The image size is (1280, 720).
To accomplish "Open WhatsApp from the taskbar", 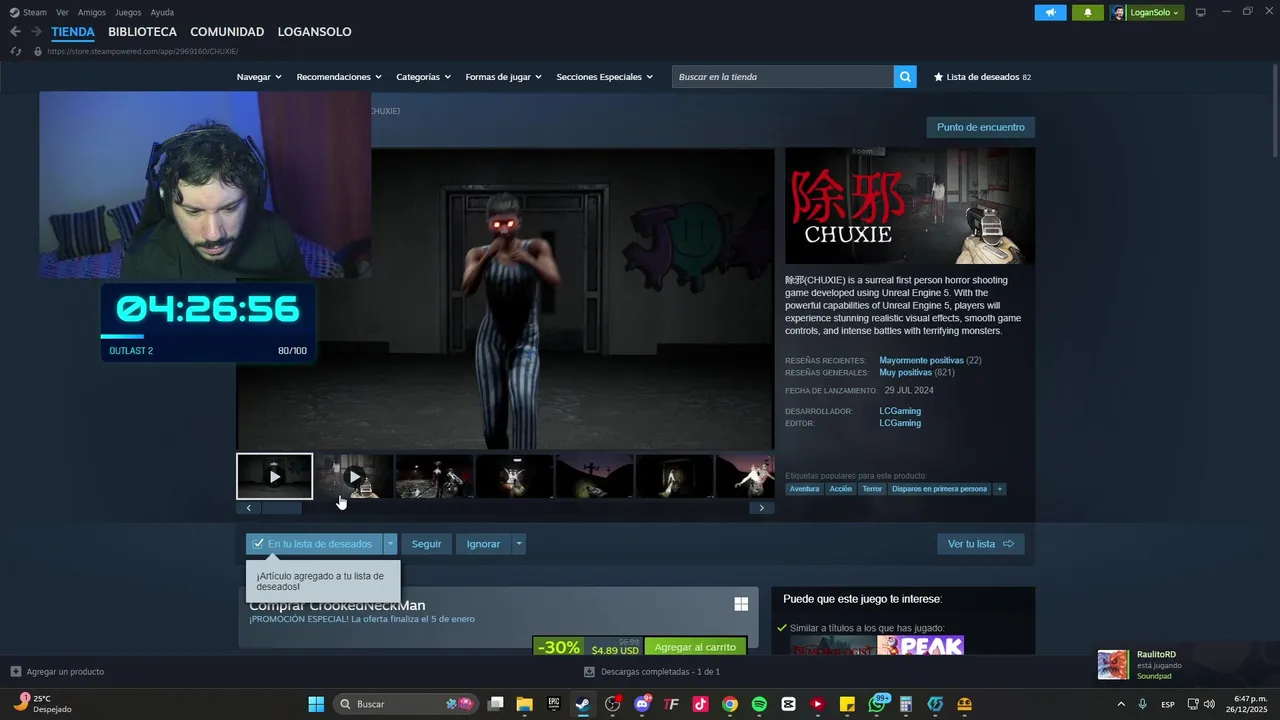I will [877, 704].
